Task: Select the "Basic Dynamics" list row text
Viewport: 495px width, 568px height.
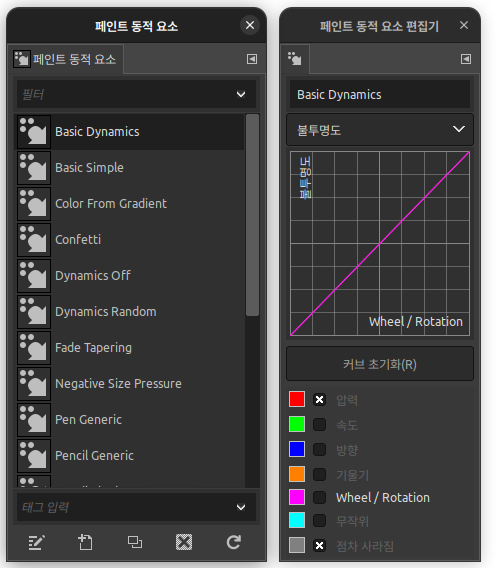Action: [97, 132]
